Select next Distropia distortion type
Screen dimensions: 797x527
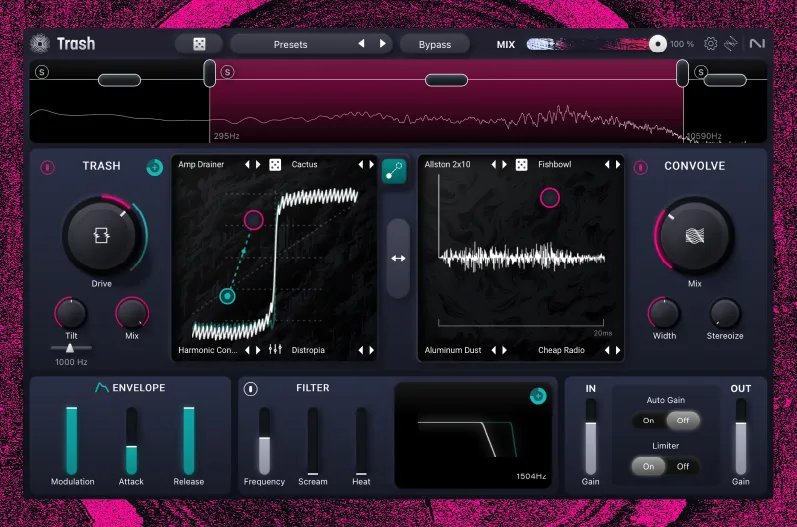(x=372, y=350)
